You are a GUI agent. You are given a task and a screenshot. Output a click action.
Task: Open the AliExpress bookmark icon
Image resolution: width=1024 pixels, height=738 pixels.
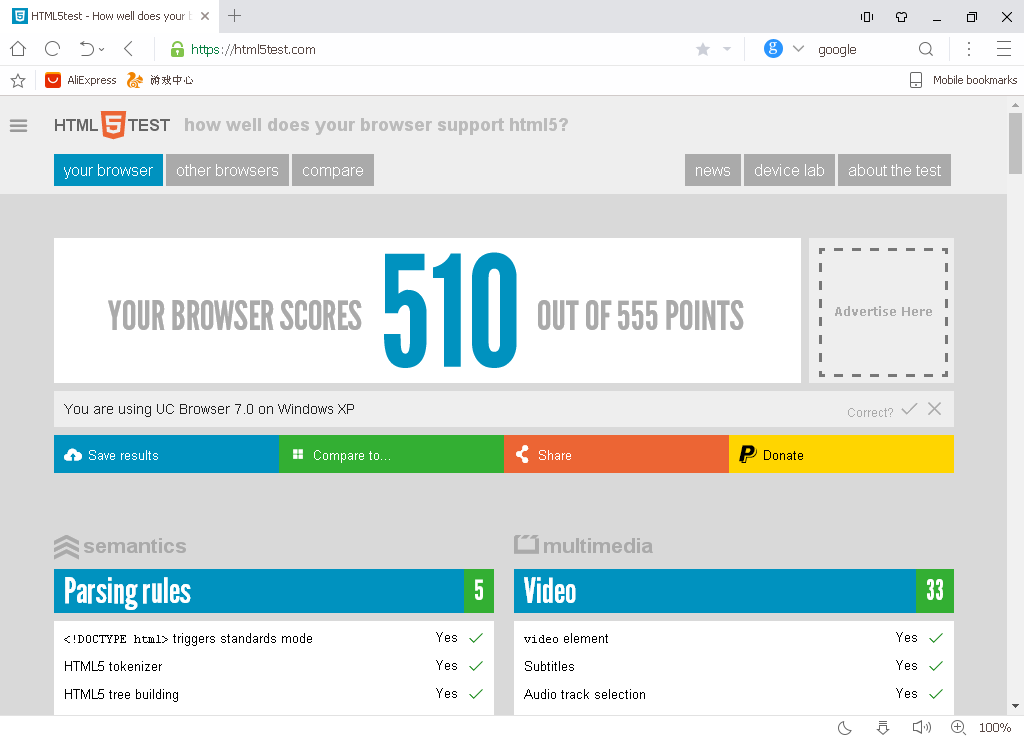click(53, 78)
